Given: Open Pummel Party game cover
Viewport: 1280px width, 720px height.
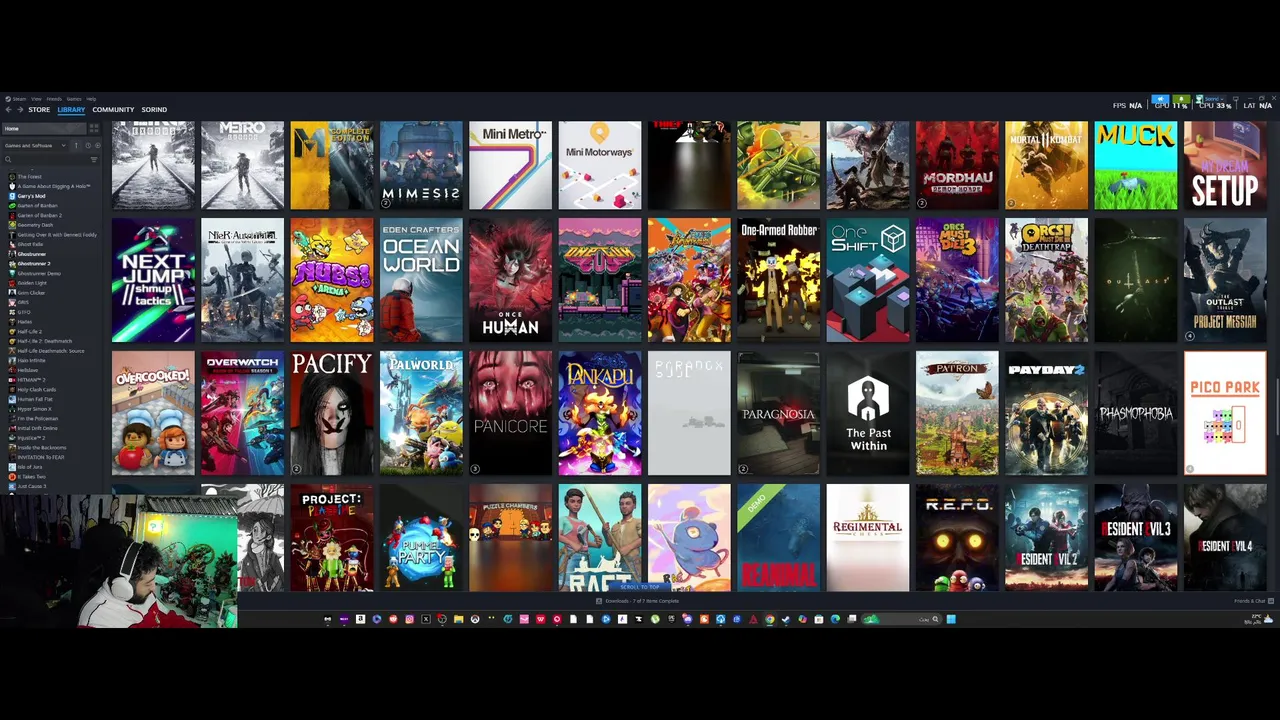Looking at the screenshot, I should [421, 538].
